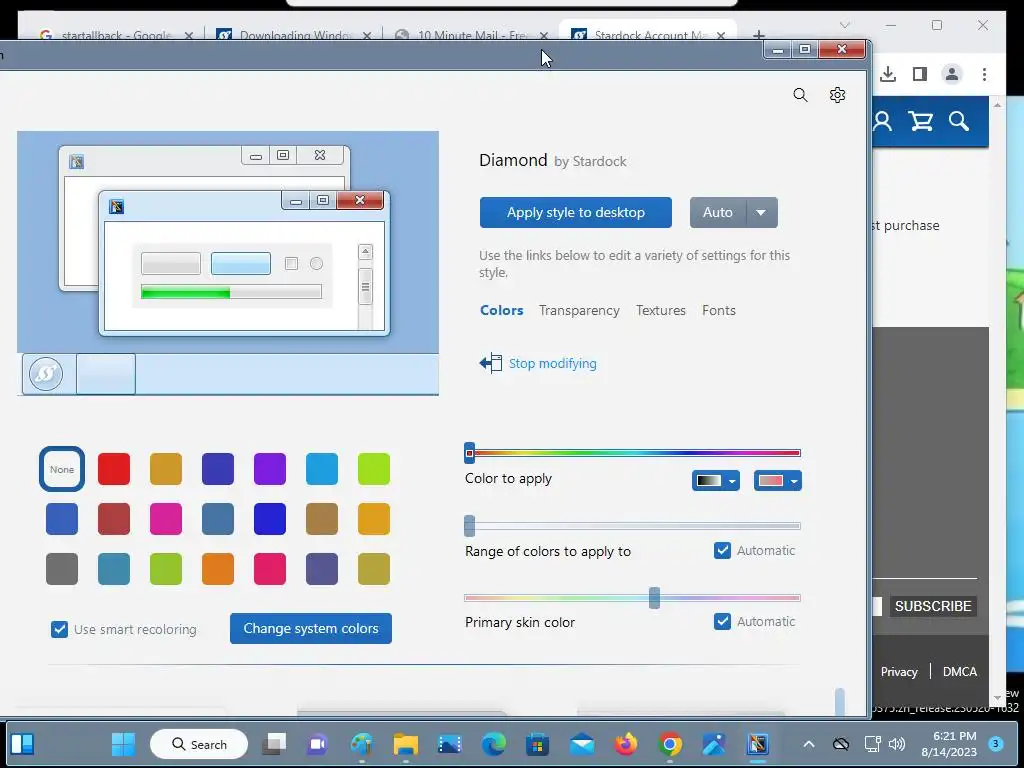Close the Downloading Windows Chrome tab

click(367, 36)
